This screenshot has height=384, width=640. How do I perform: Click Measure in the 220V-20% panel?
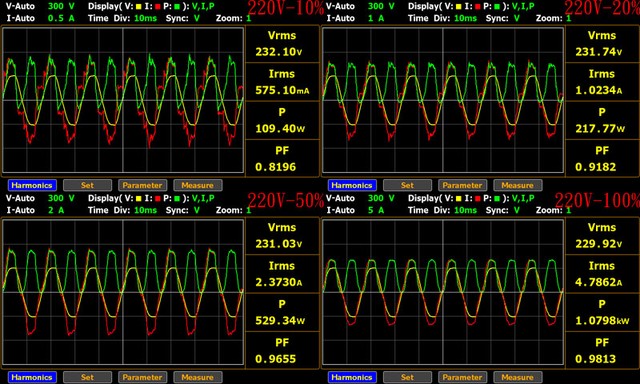518,185
